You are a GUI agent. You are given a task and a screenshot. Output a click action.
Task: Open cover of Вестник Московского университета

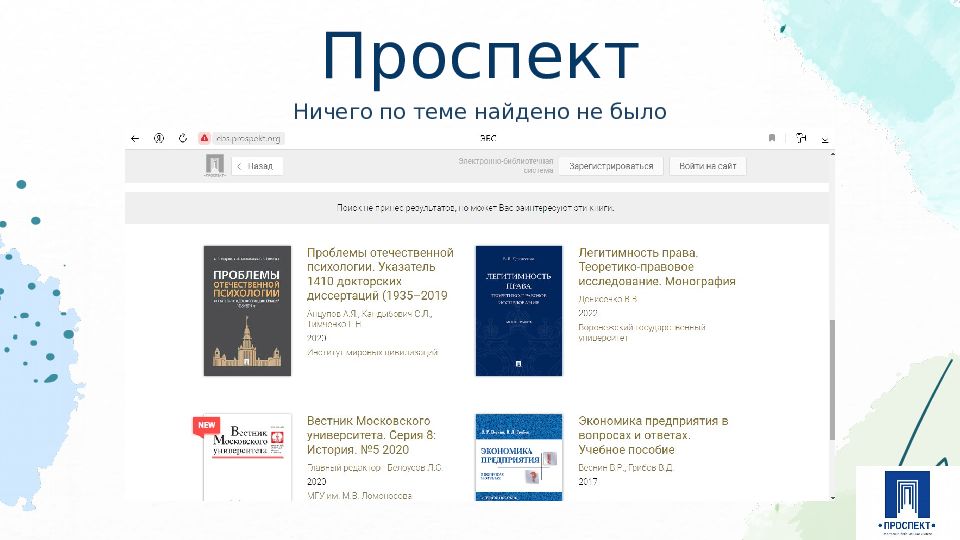(x=247, y=458)
